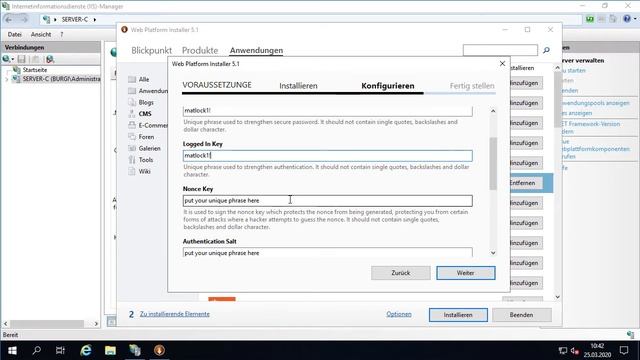
Task: Open the taskbar search icon
Action: [x=36, y=350]
